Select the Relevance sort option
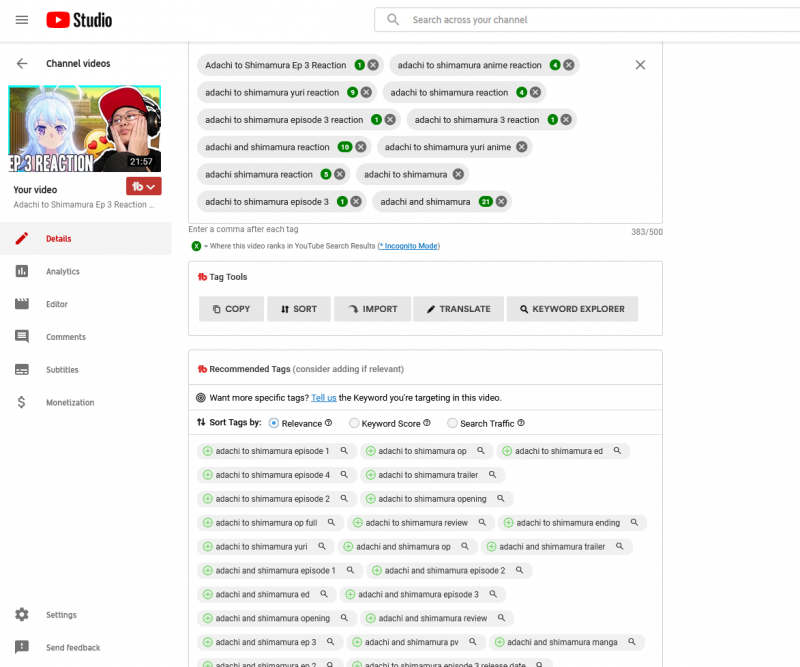 [x=274, y=423]
